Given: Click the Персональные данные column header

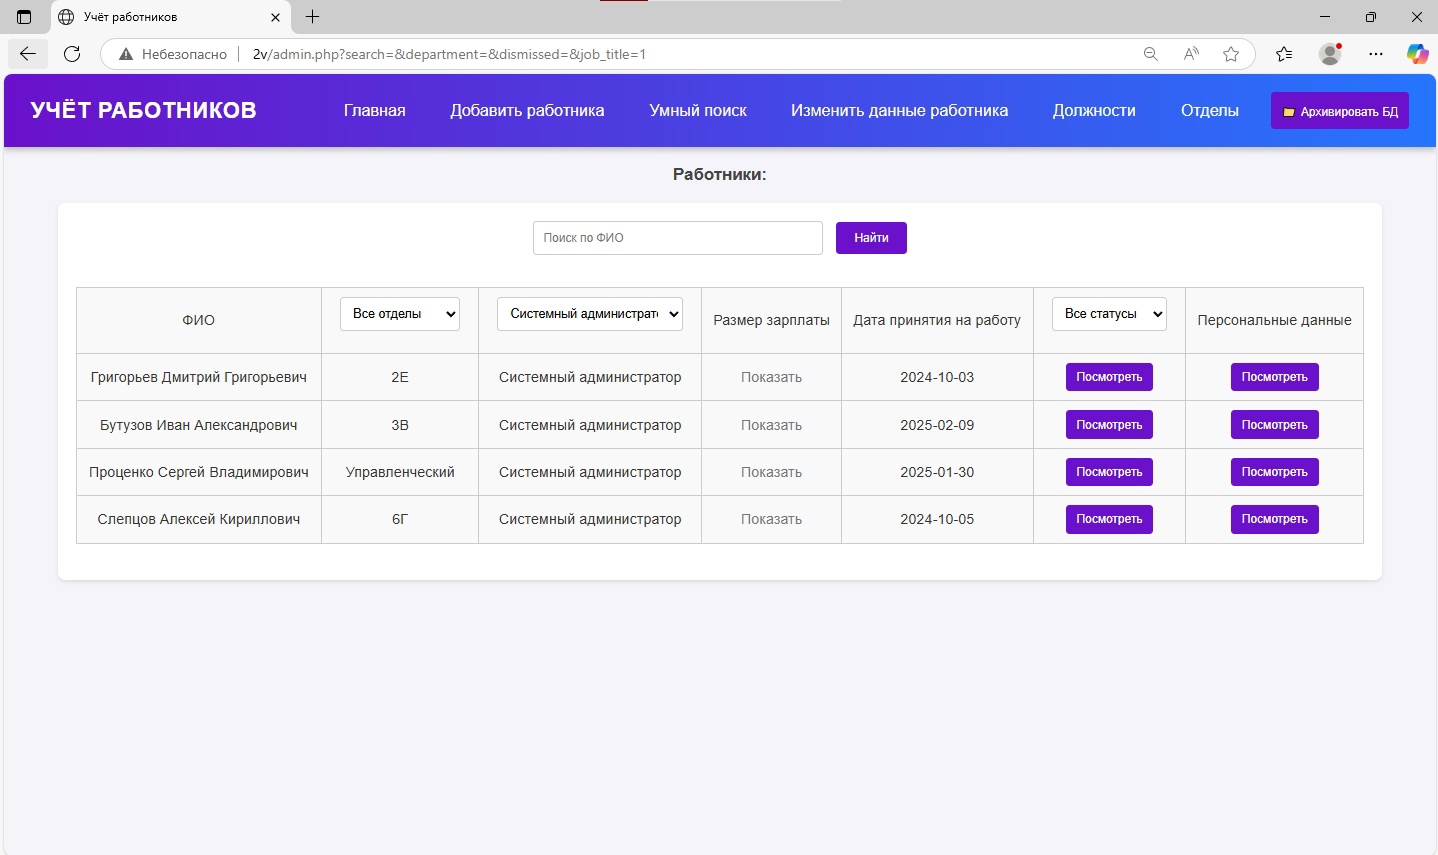Looking at the screenshot, I should point(1274,320).
